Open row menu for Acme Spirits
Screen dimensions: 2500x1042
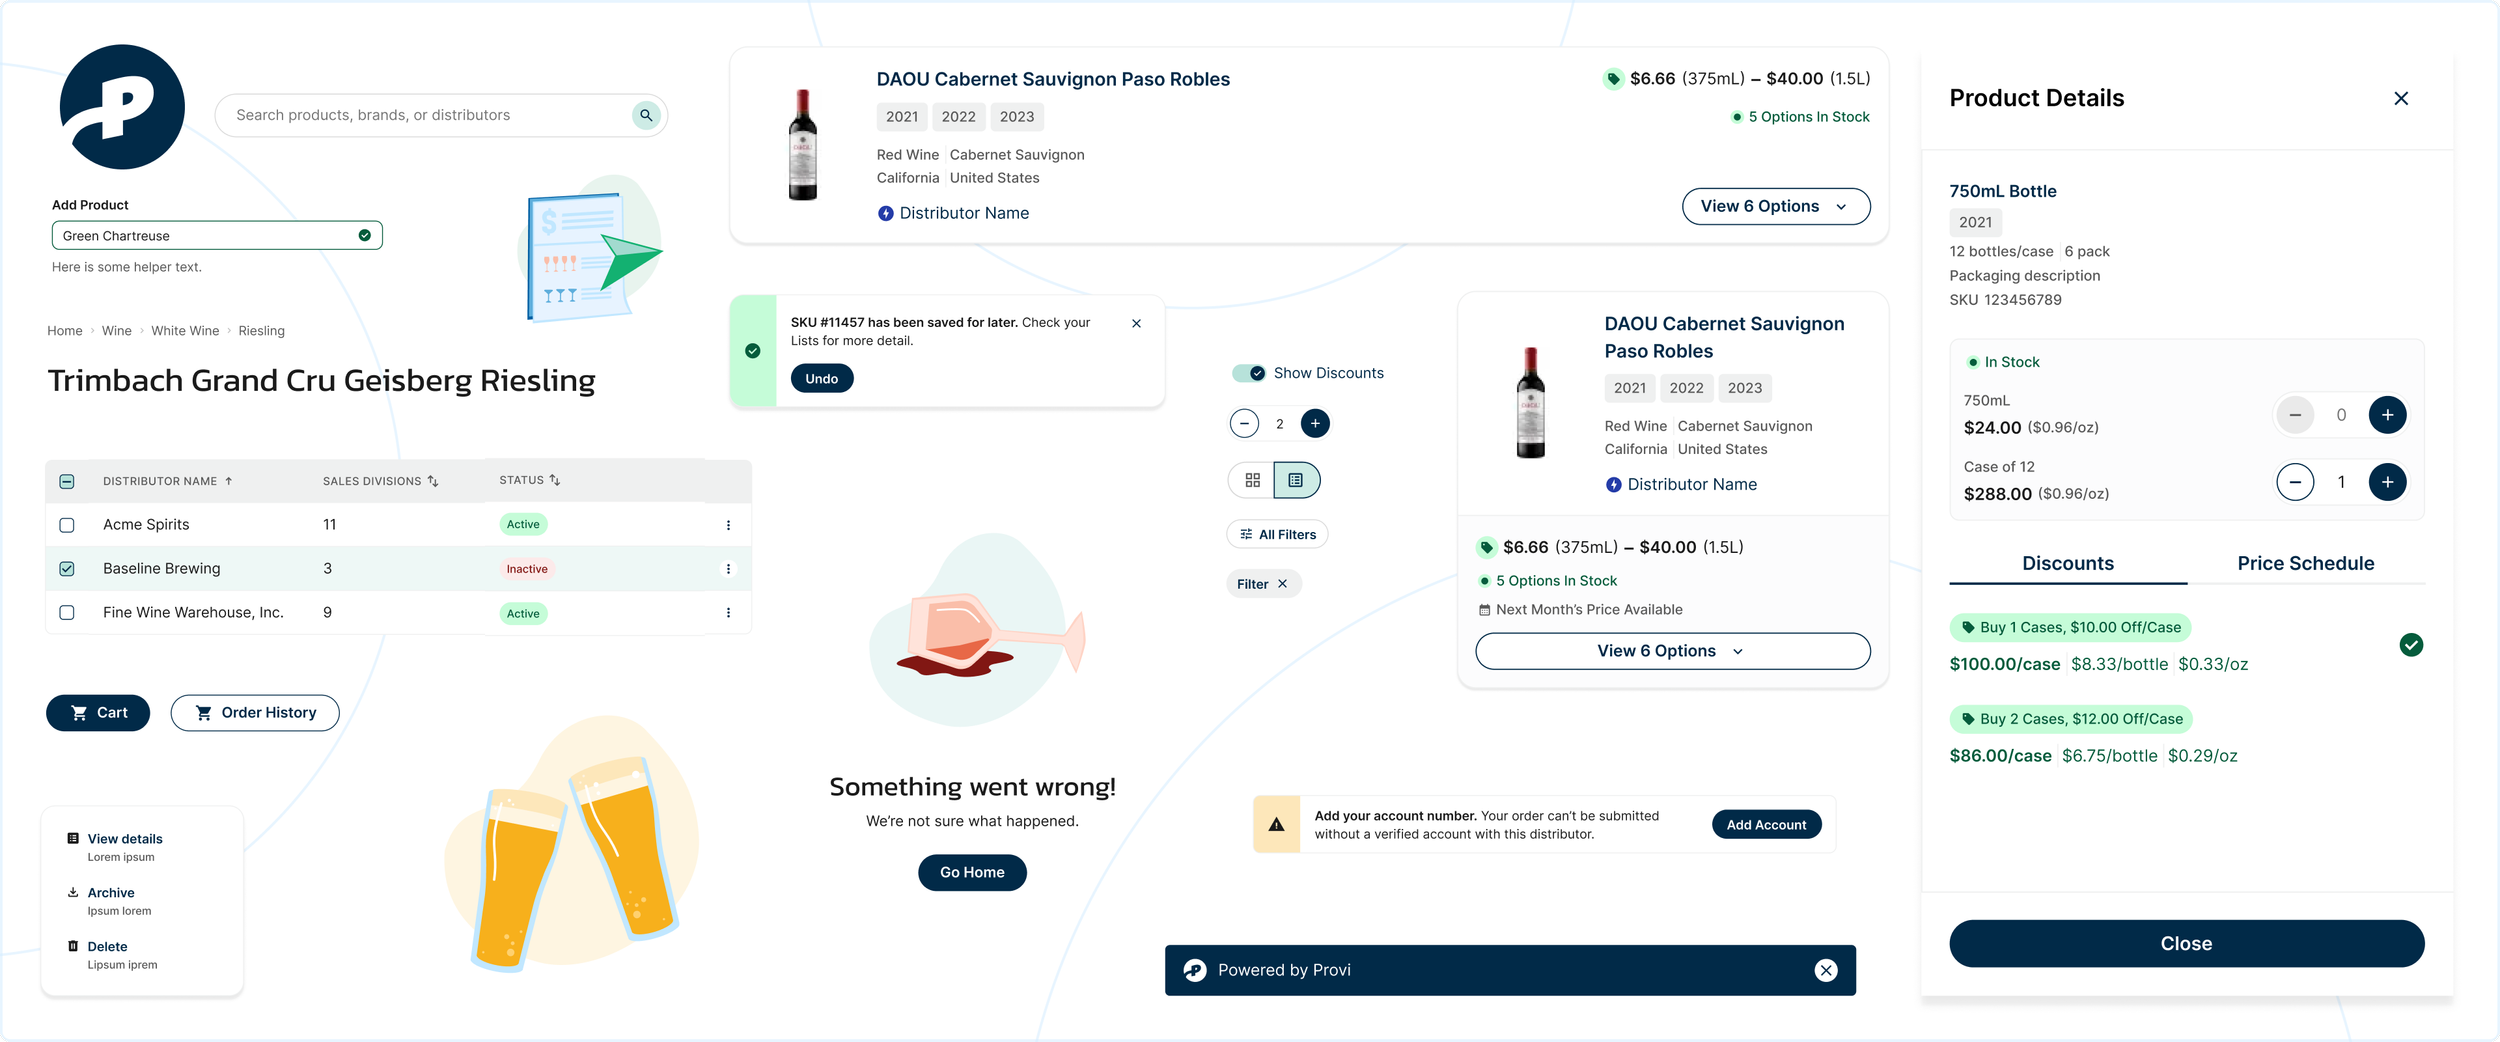[x=728, y=525]
